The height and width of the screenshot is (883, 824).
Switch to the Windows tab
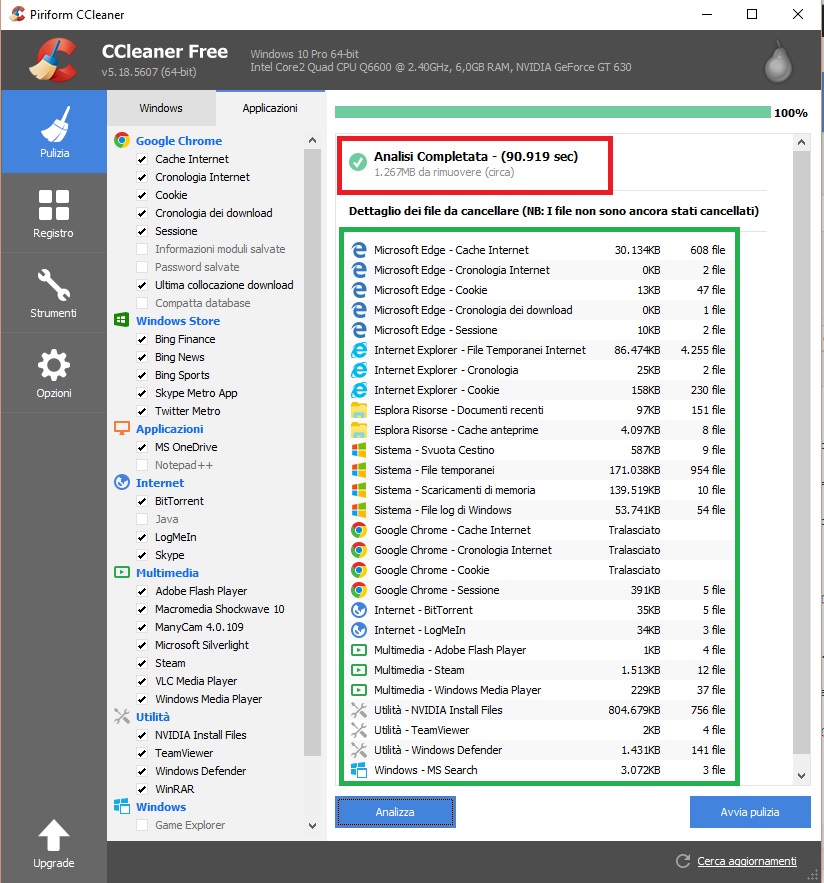tap(161, 108)
